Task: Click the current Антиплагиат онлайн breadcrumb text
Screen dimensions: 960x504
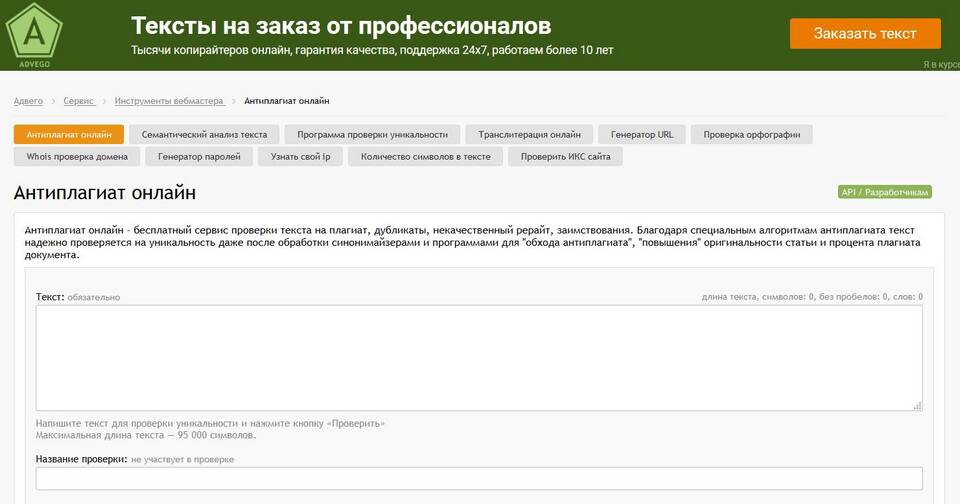Action: 287,101
